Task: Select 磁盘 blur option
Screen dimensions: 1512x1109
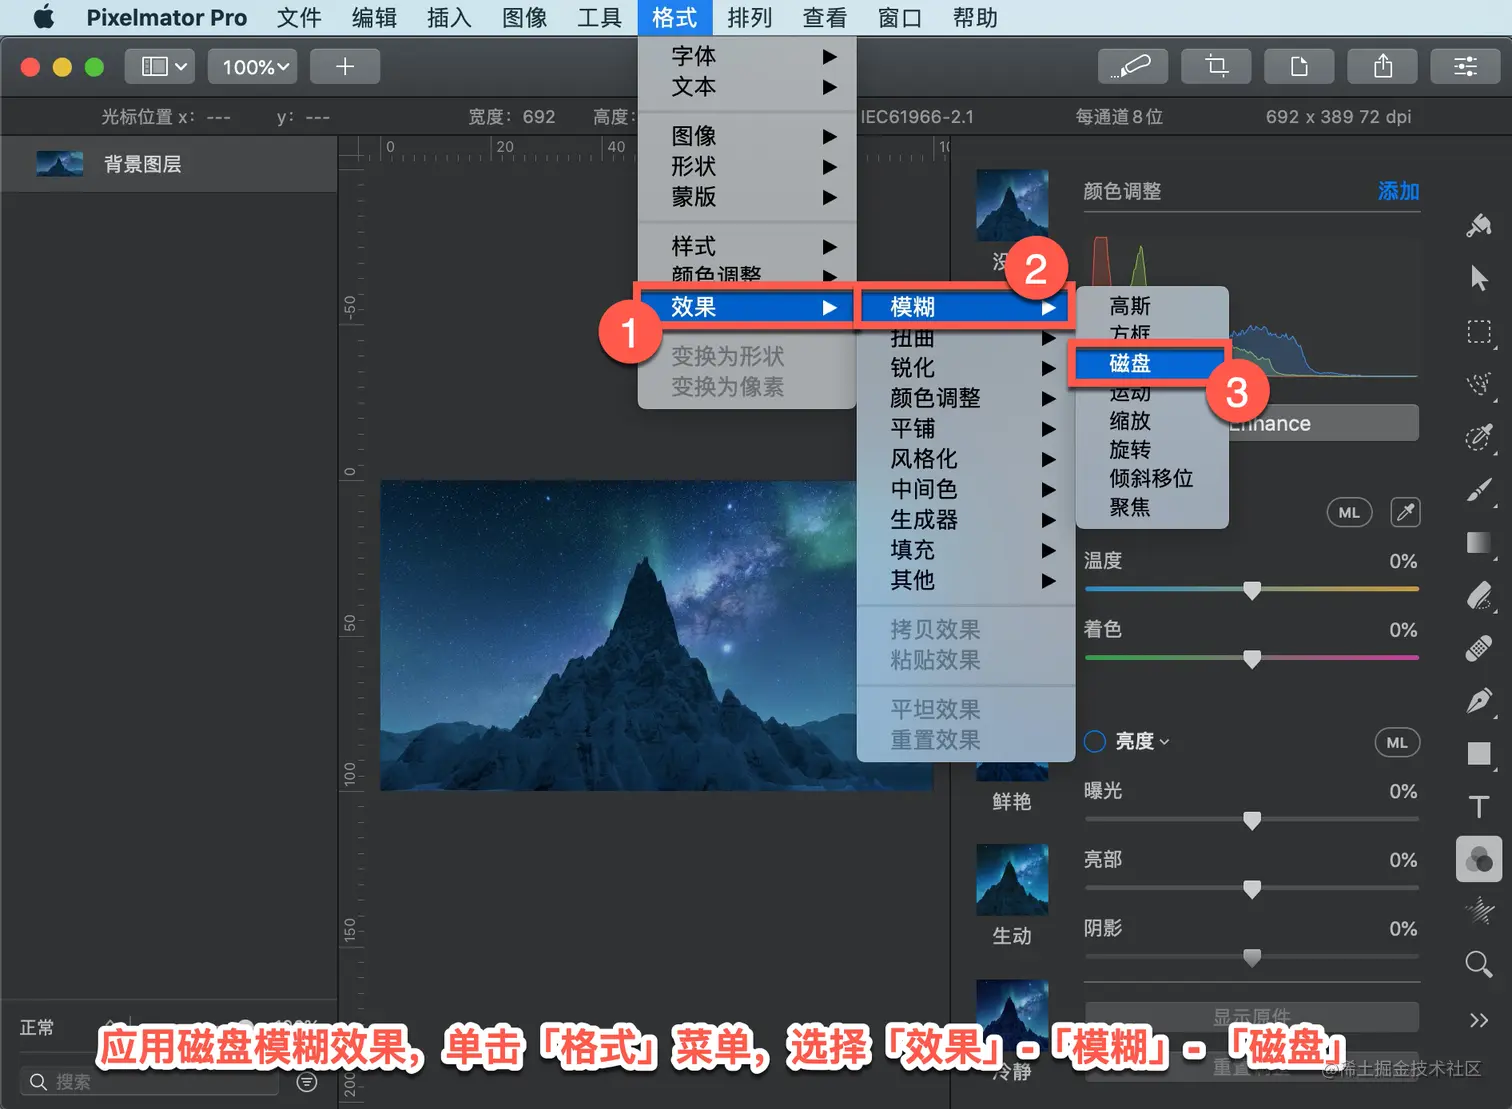Action: tap(1151, 364)
